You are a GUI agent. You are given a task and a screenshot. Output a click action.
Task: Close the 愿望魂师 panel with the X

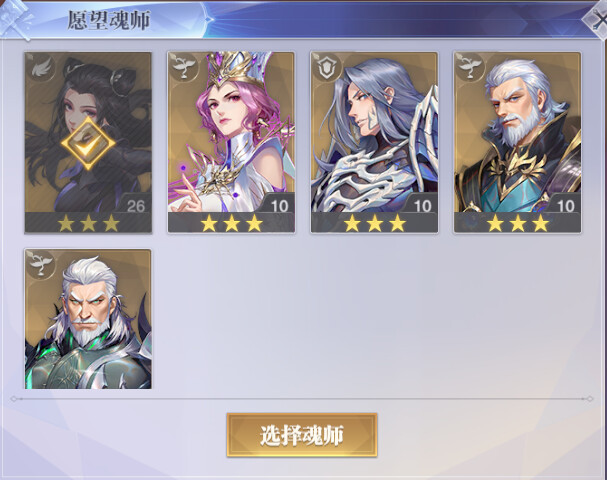point(597,22)
